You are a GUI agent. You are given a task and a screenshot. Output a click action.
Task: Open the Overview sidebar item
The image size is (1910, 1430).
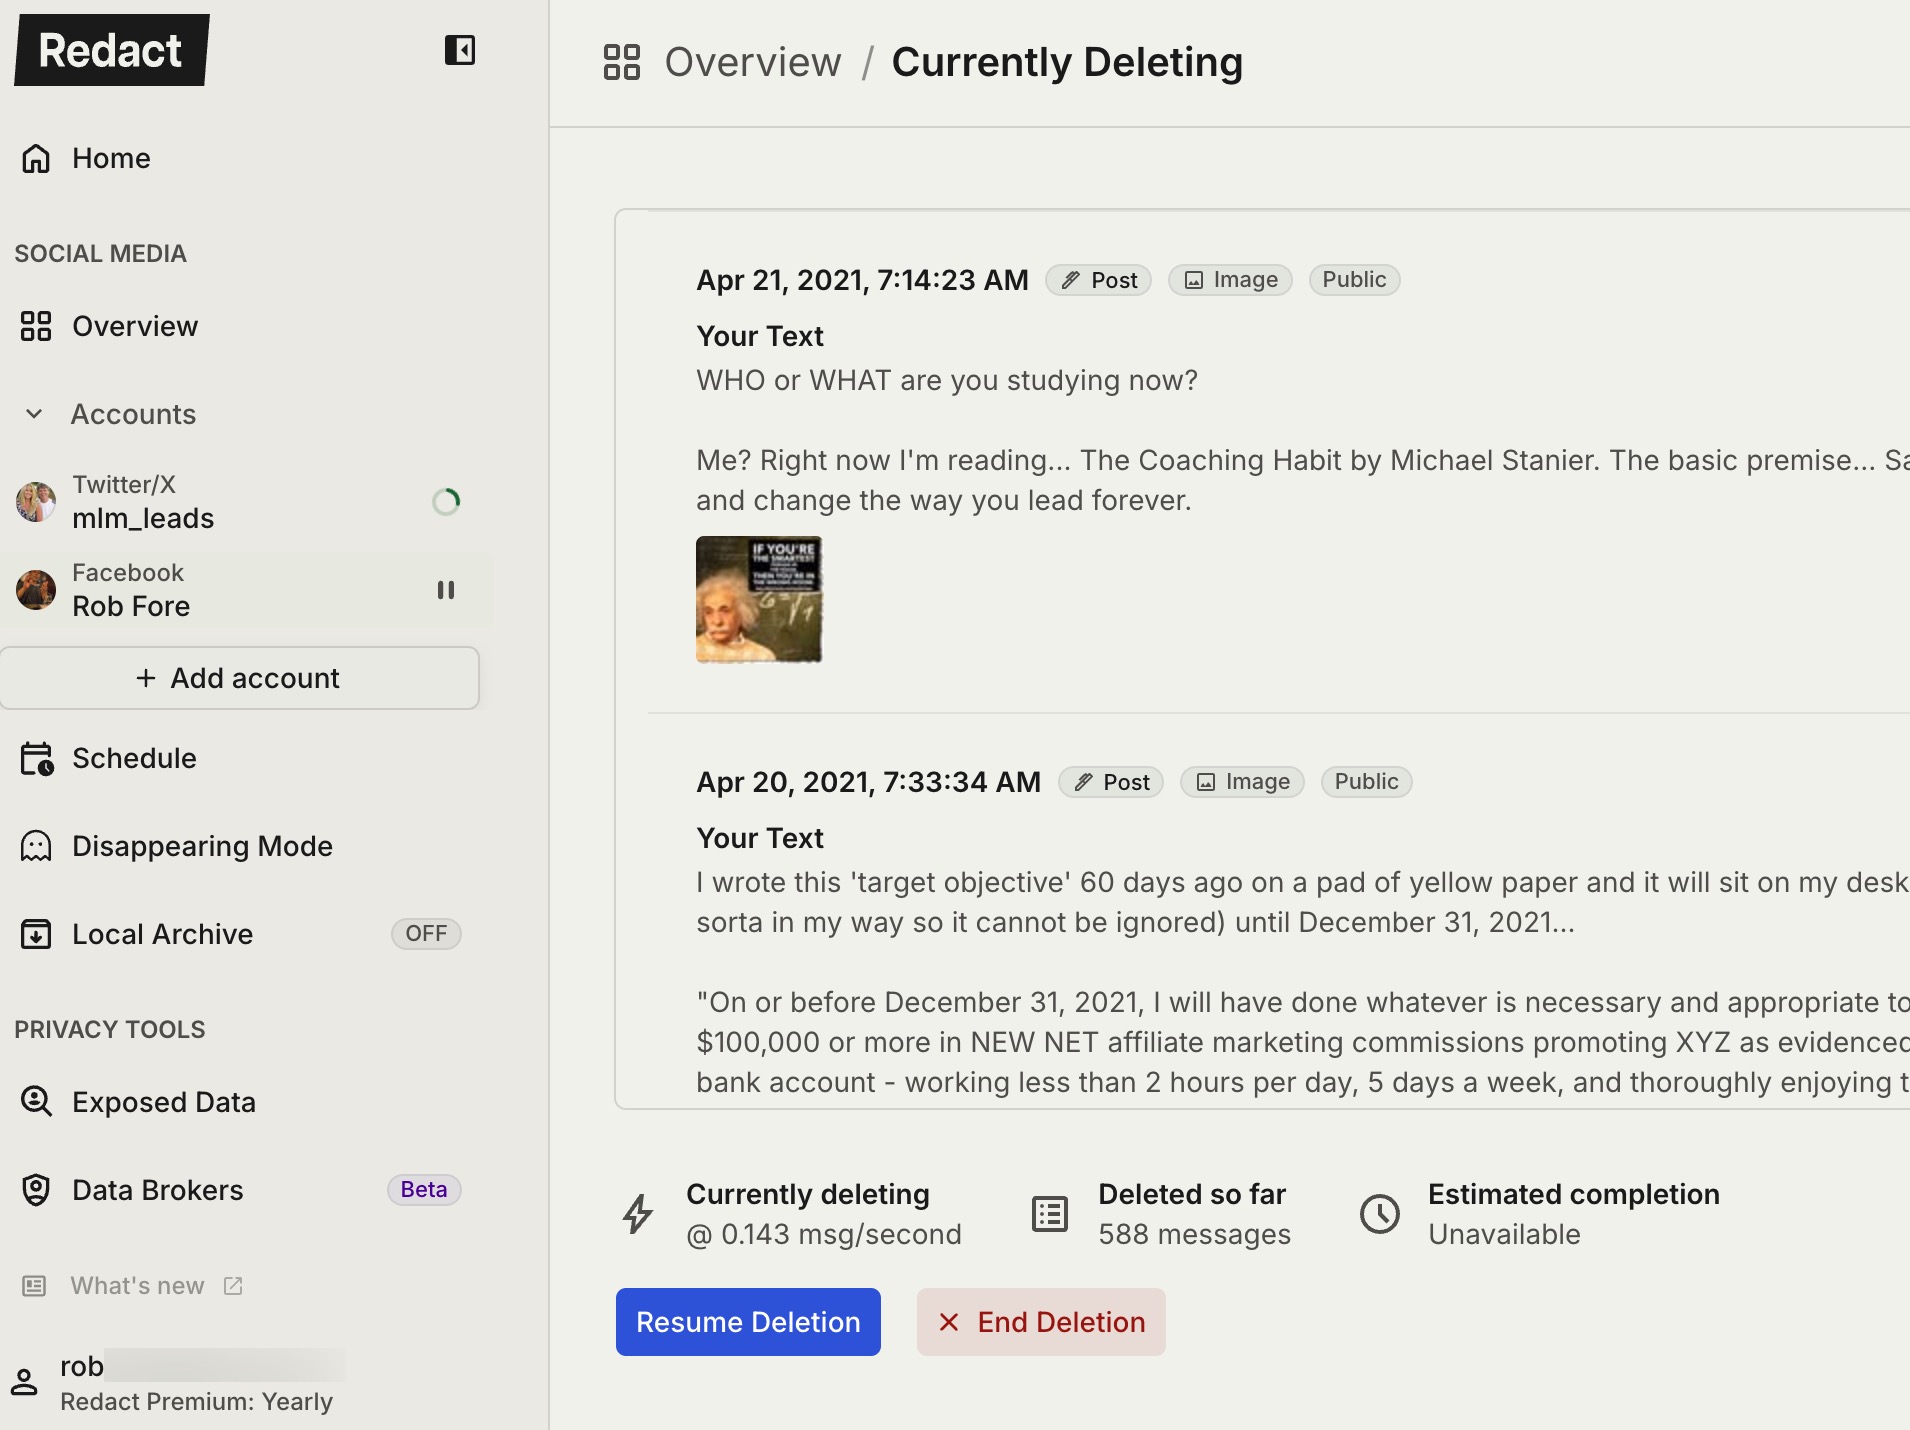click(x=135, y=326)
